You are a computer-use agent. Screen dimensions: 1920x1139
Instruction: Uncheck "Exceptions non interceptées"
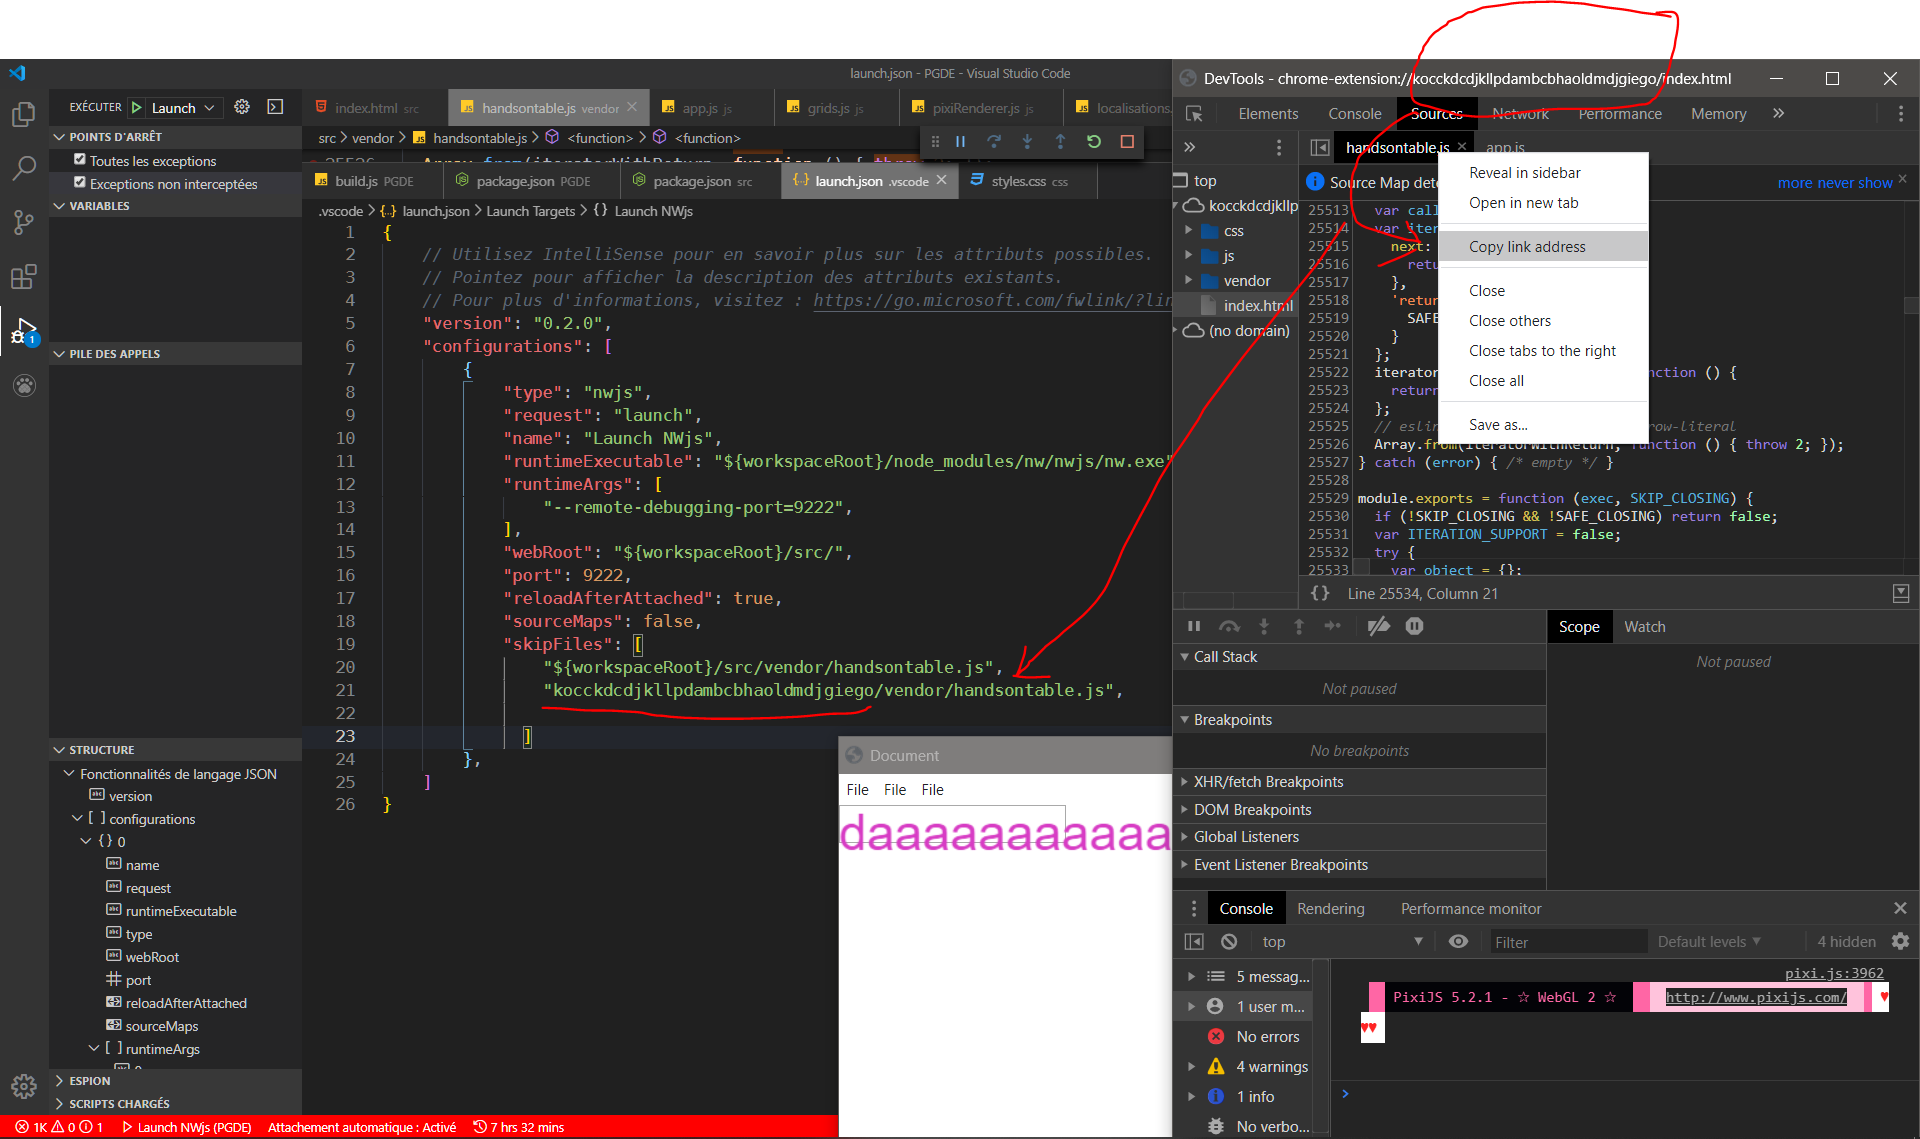(x=80, y=183)
